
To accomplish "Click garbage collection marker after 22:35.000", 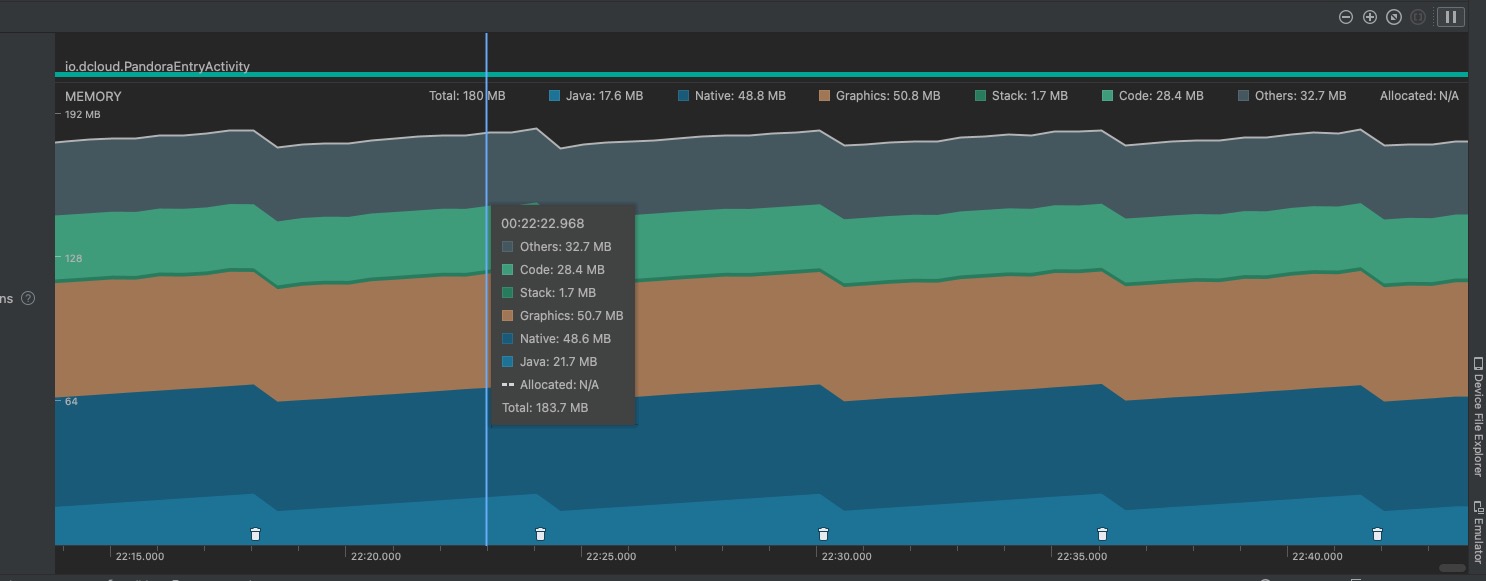I will click(1102, 534).
